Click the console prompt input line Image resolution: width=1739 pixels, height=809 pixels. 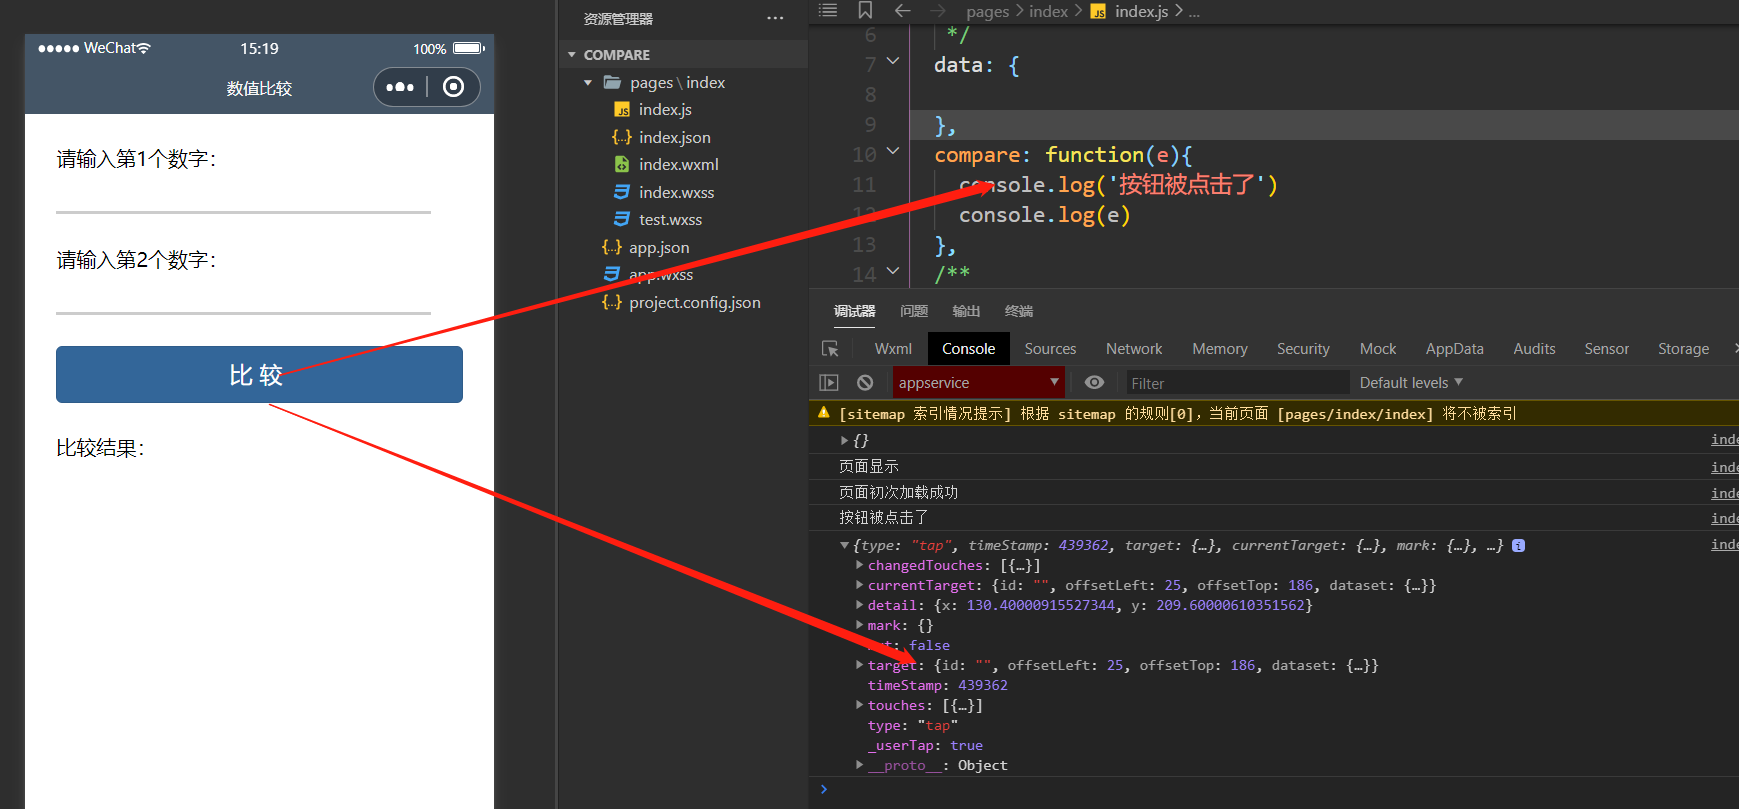pyautogui.click(x=1280, y=789)
